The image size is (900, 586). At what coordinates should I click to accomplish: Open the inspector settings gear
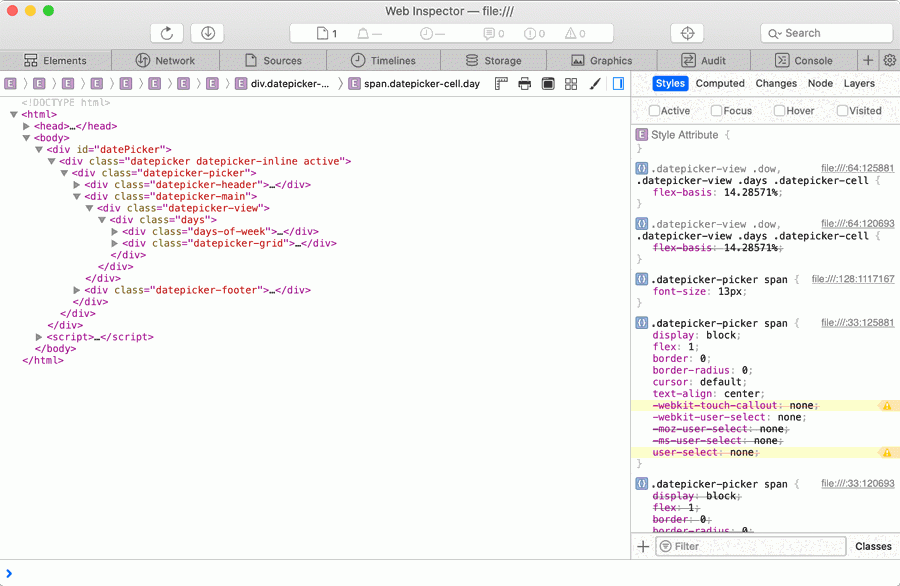coord(890,60)
